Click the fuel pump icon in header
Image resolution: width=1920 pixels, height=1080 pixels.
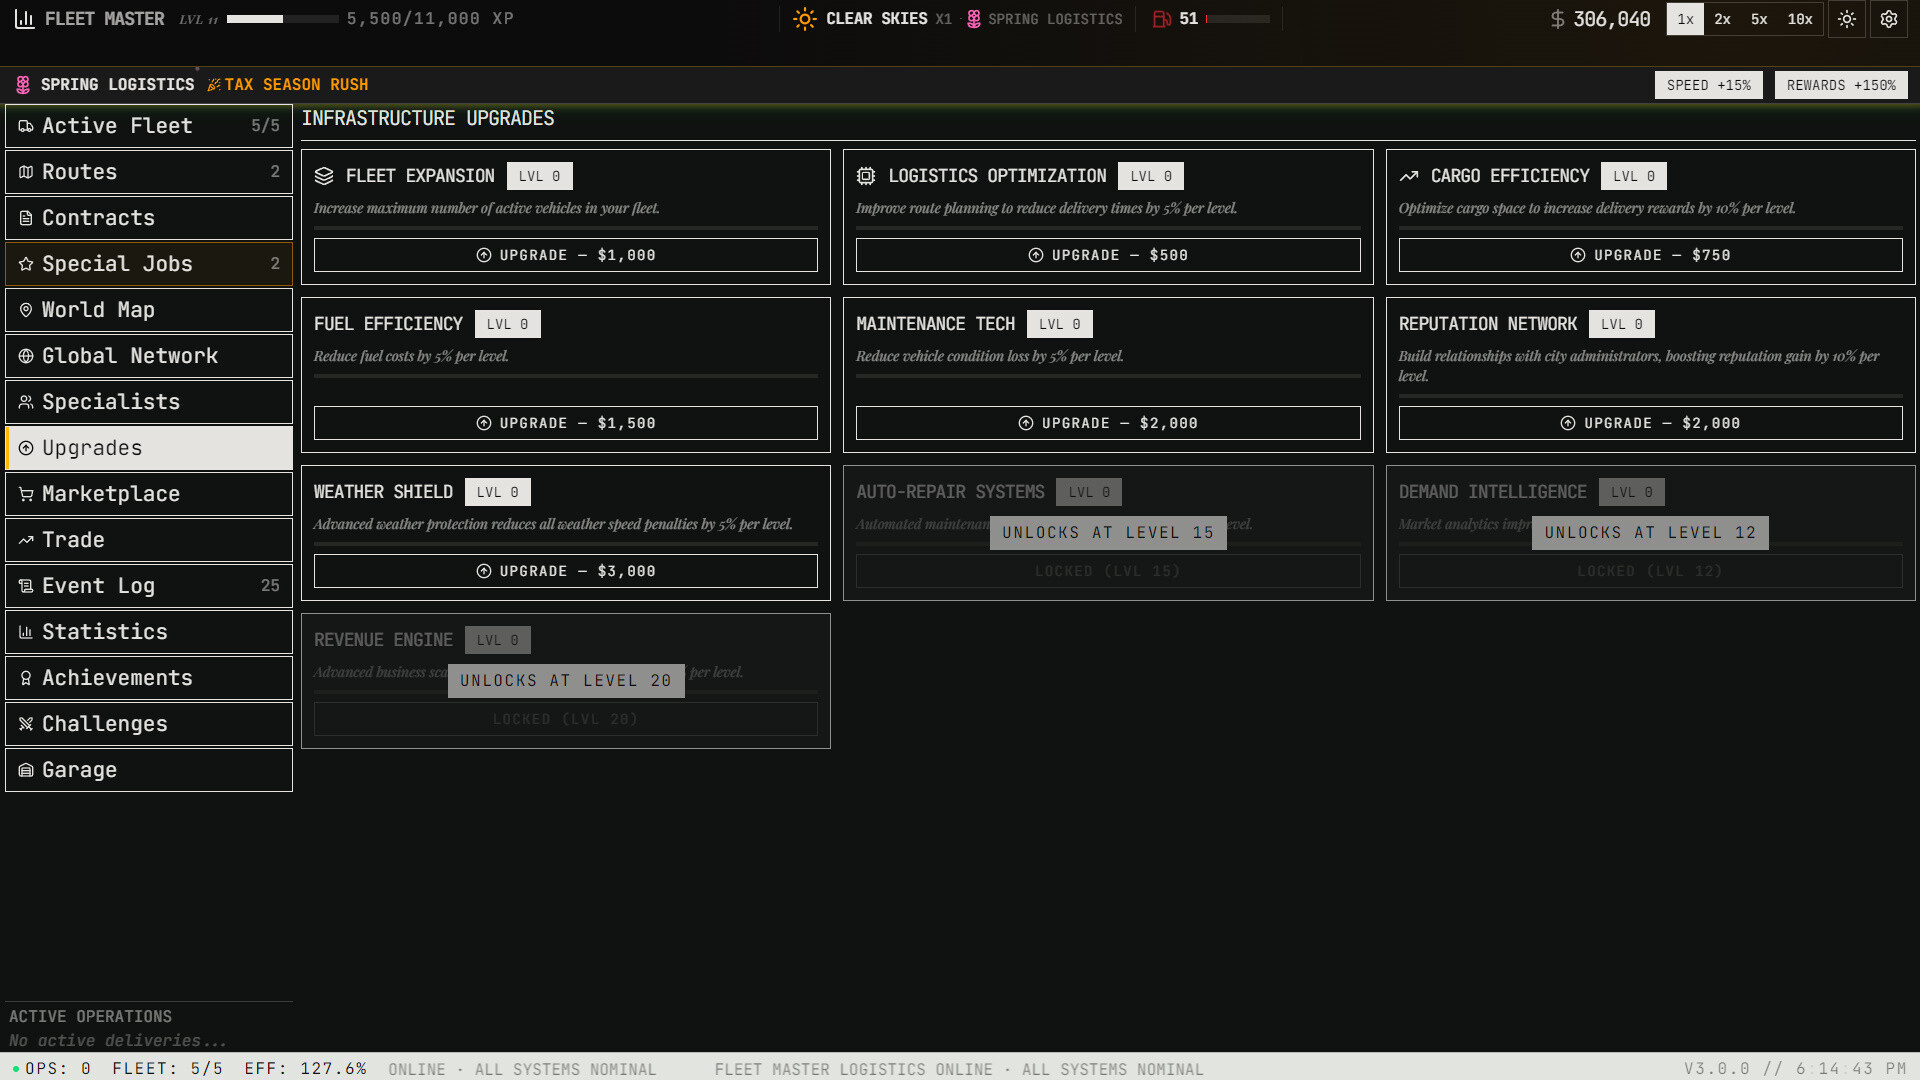(1161, 19)
